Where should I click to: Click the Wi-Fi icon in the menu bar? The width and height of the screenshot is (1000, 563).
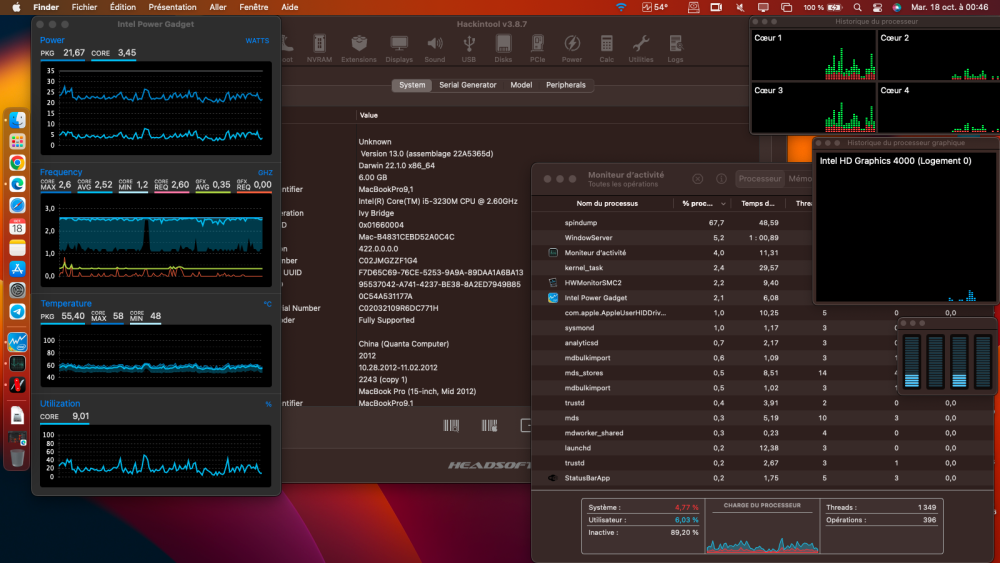[621, 7]
